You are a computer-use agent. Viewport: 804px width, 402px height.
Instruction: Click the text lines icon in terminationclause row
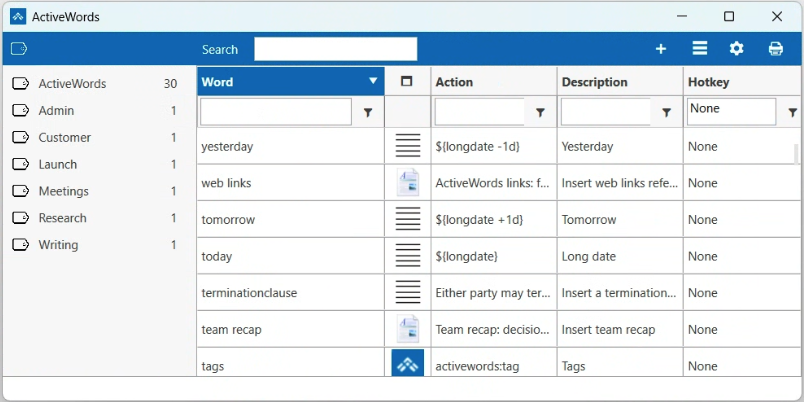pos(408,293)
